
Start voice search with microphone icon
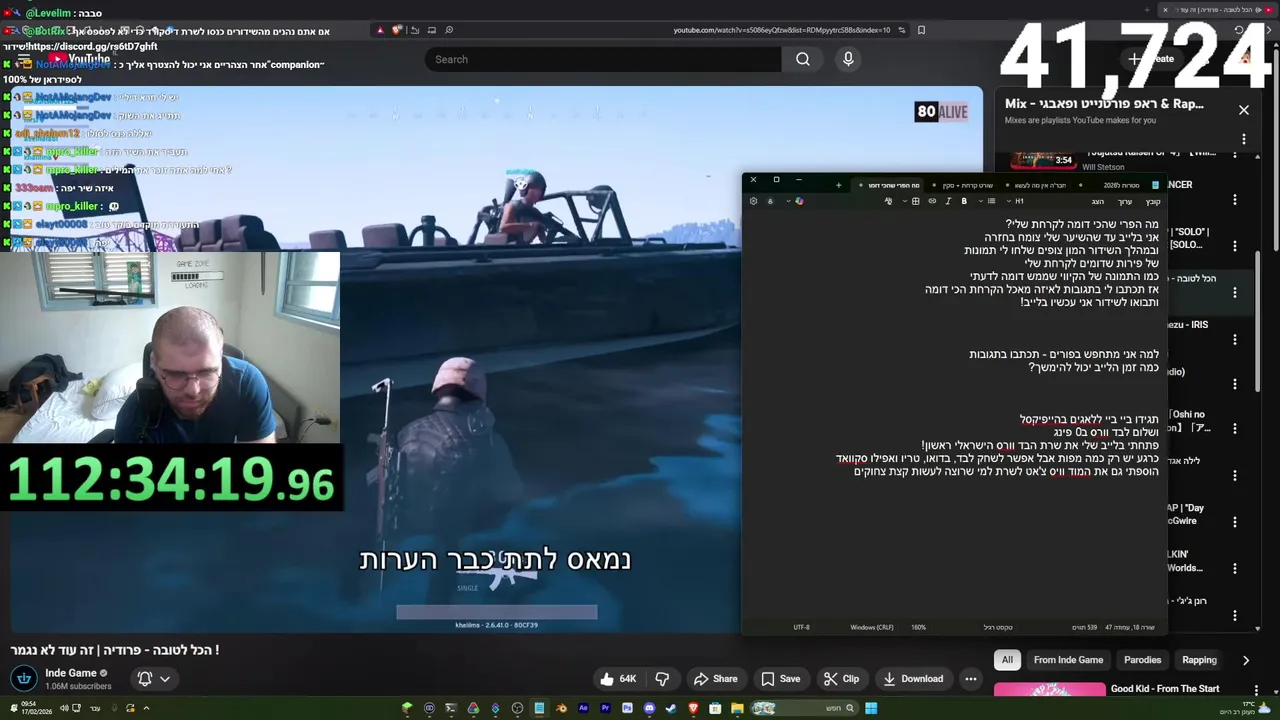pos(848,59)
